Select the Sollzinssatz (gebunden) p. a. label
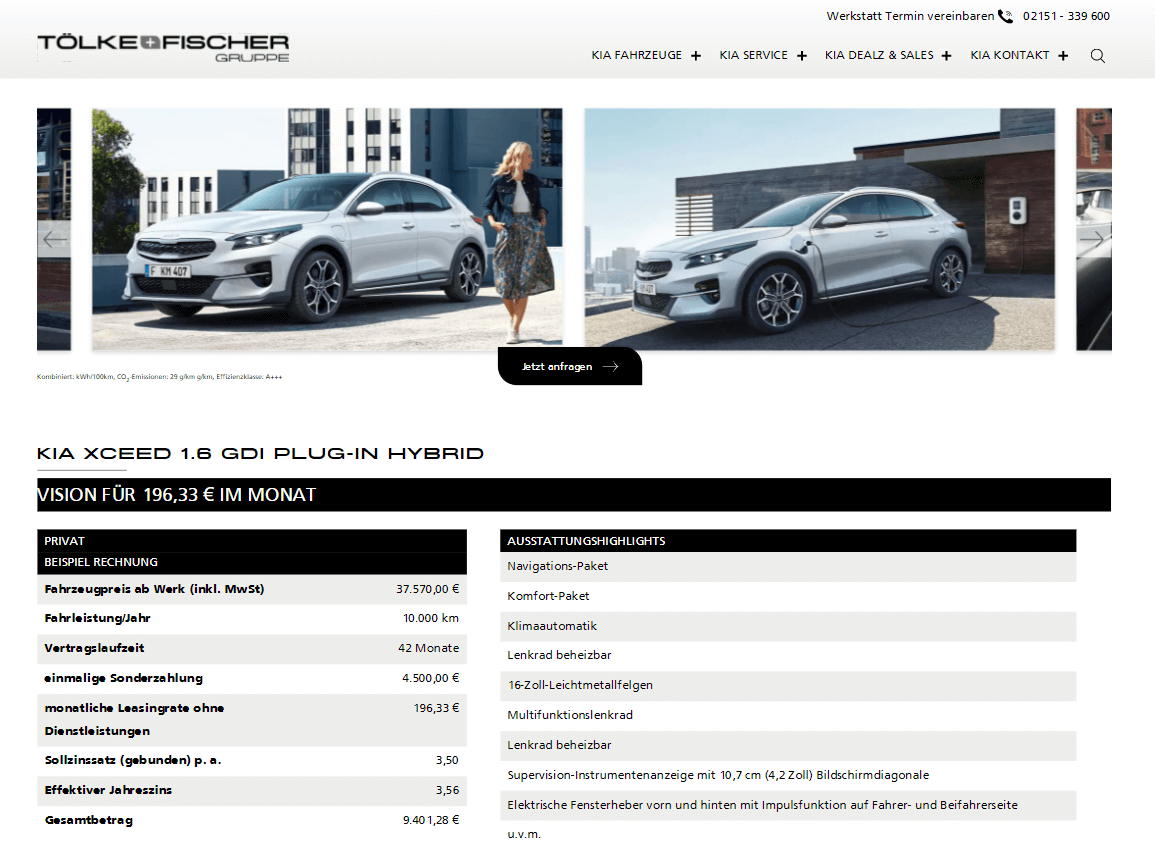Viewport: 1155px width, 858px height. pos(133,760)
